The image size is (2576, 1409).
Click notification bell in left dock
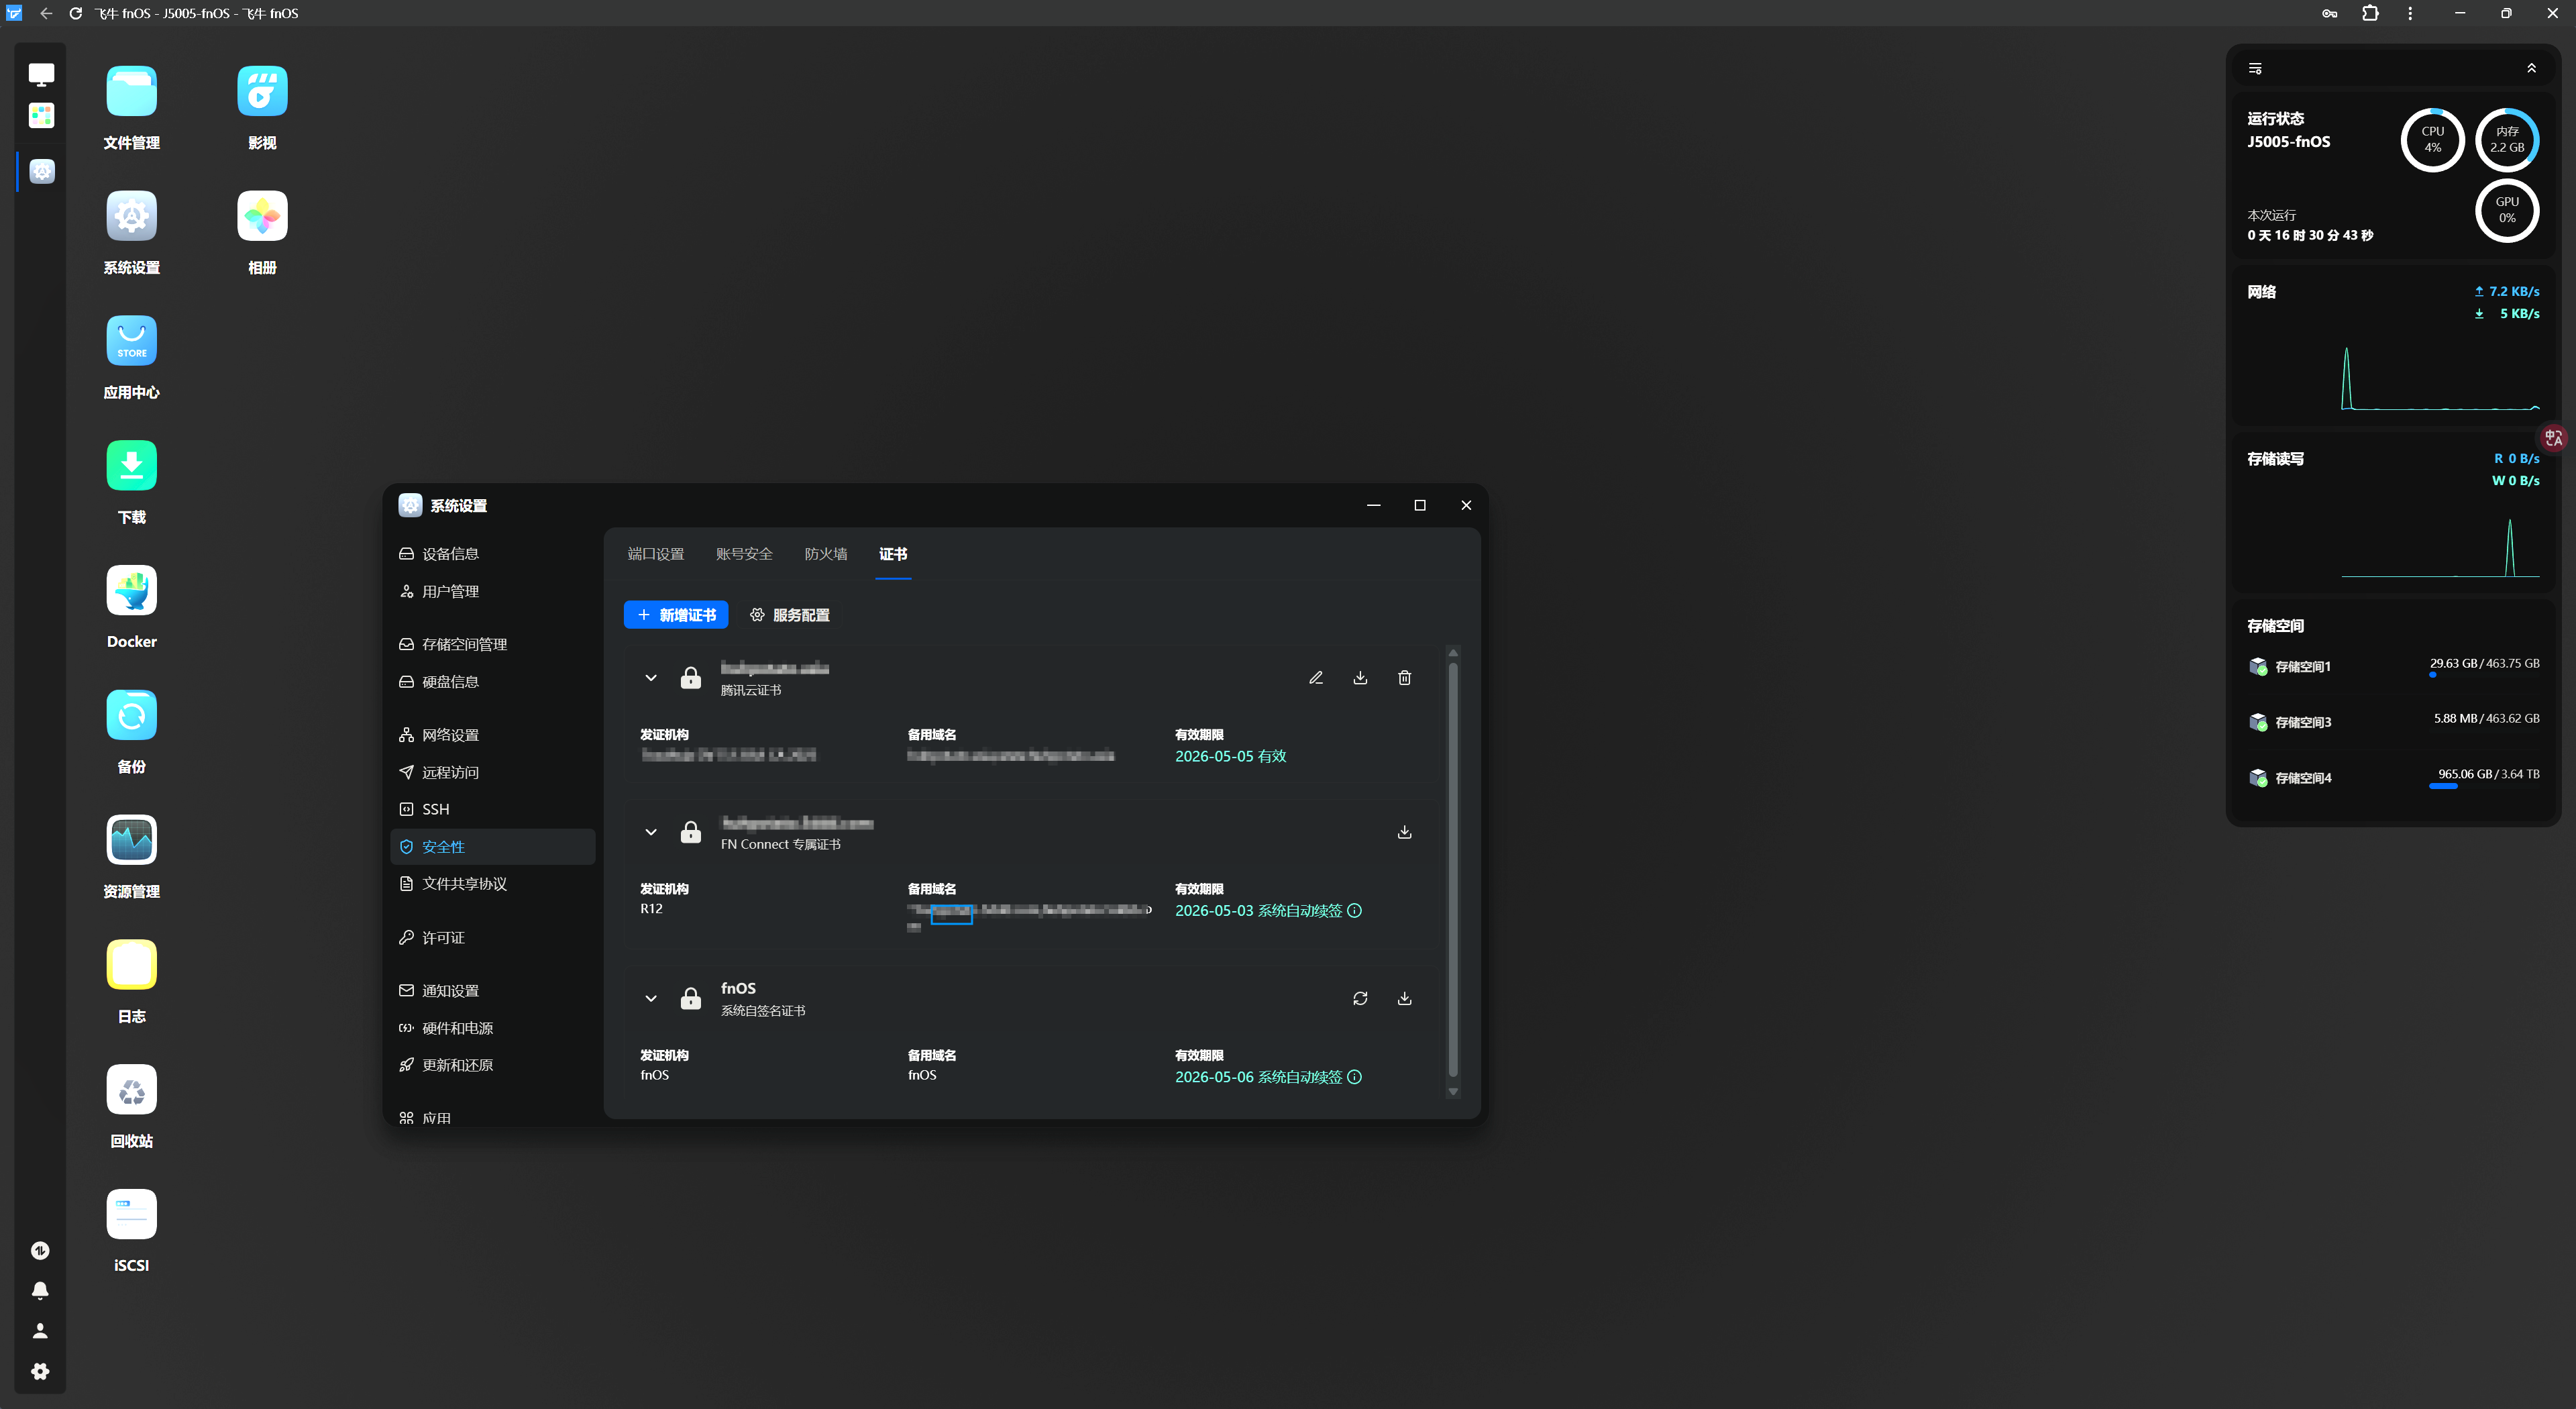pyautogui.click(x=40, y=1291)
